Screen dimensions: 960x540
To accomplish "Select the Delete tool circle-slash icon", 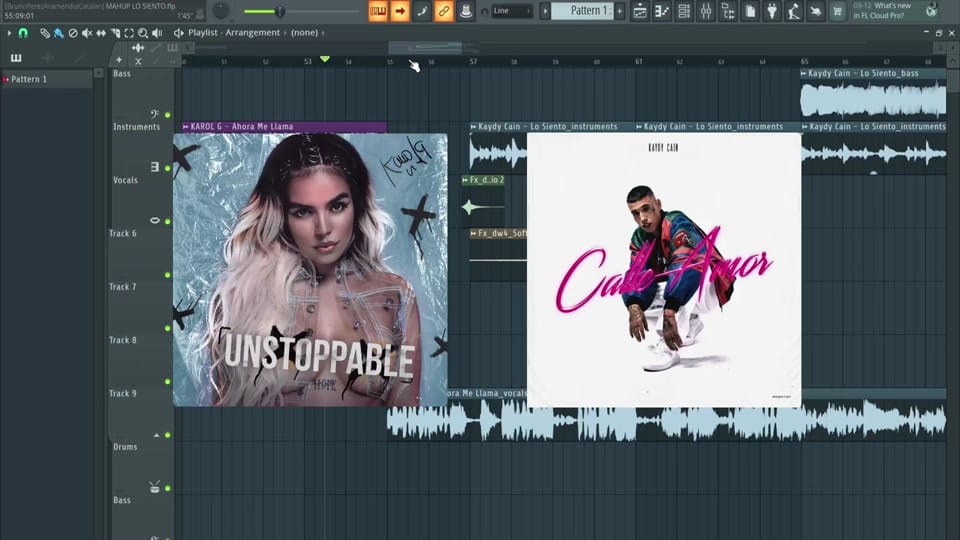I will pos(73,33).
